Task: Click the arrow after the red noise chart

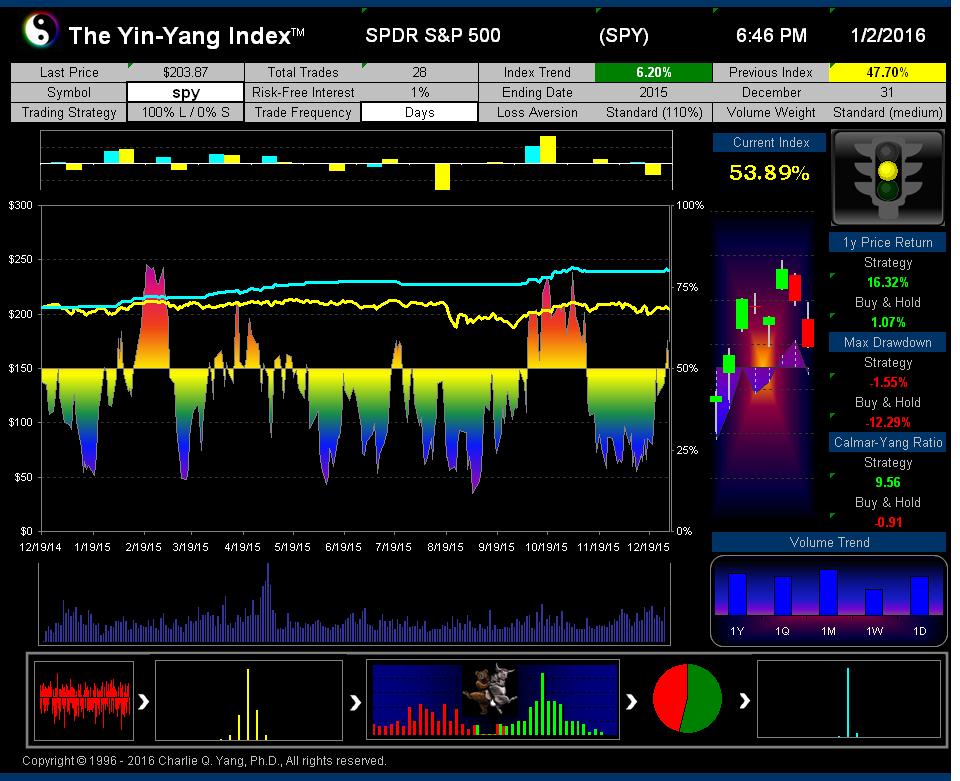Action: coord(144,701)
